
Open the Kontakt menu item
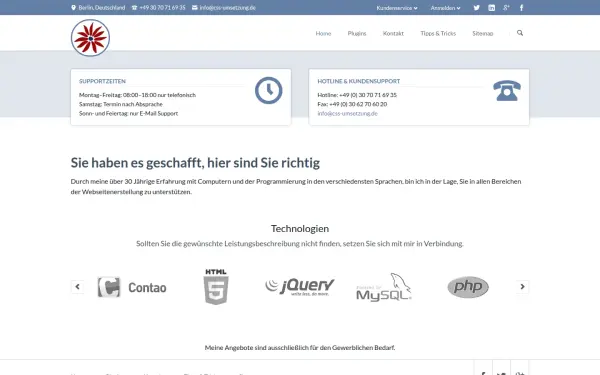coord(393,34)
